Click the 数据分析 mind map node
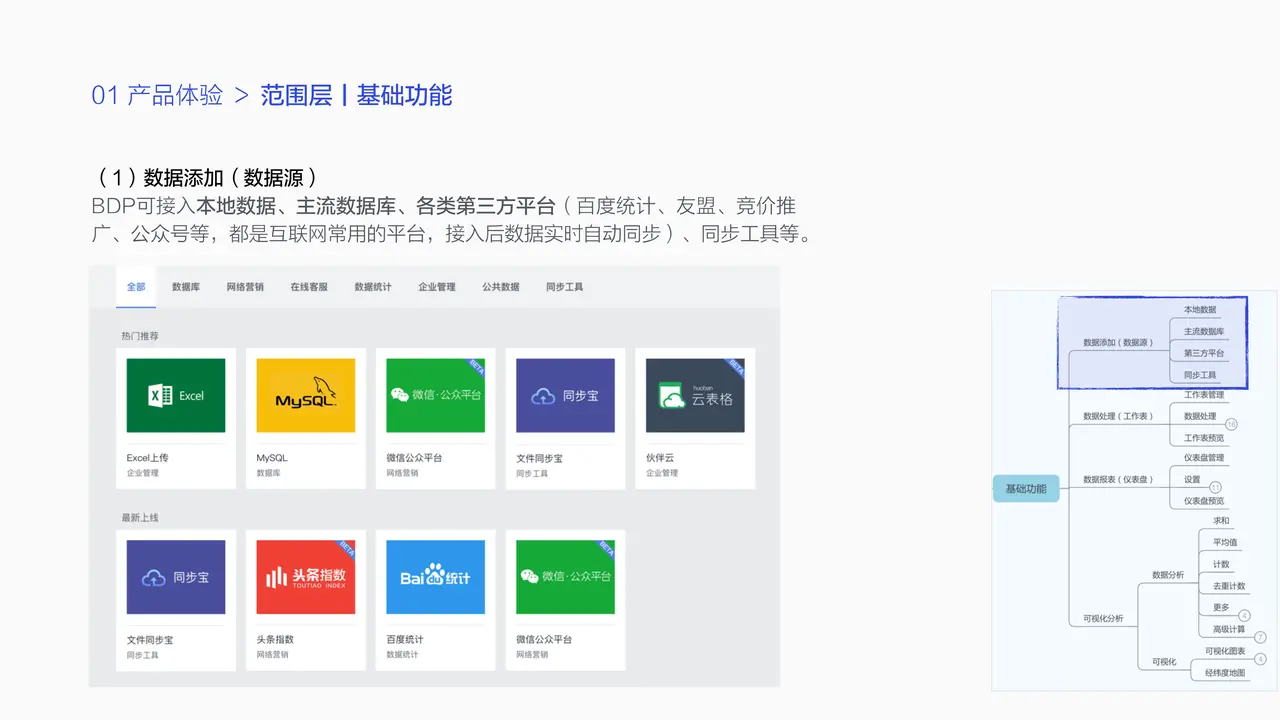Viewport: 1280px width, 720px height. click(x=1168, y=575)
